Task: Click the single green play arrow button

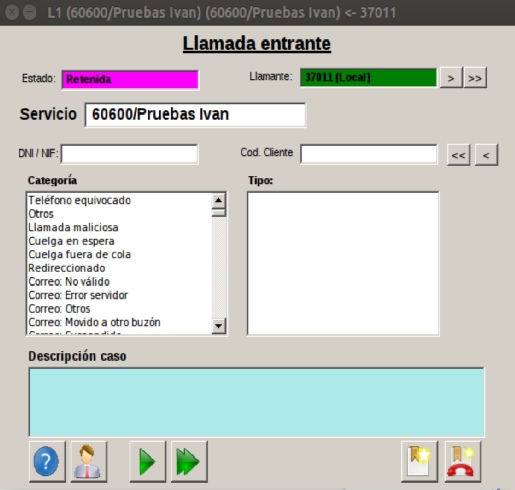Action: 147,461
